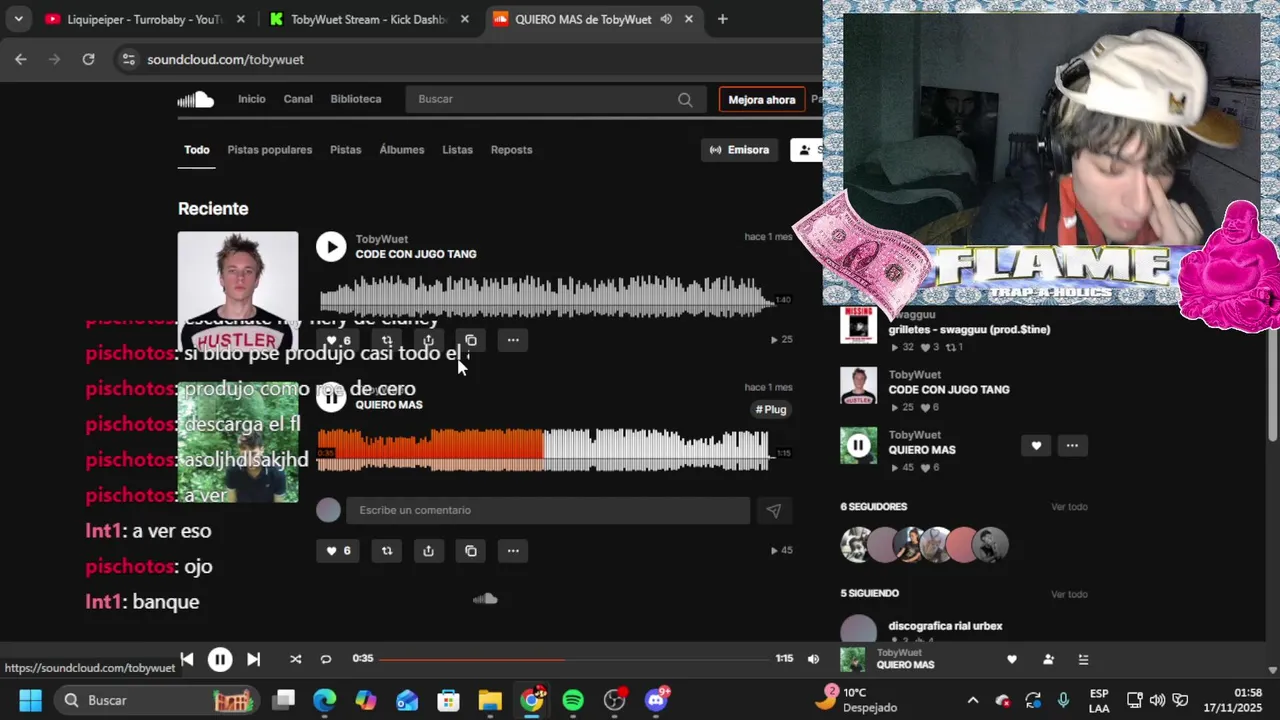Open Biblioteca in SoundCloud navigation
This screenshot has height=720, width=1280.
click(356, 99)
